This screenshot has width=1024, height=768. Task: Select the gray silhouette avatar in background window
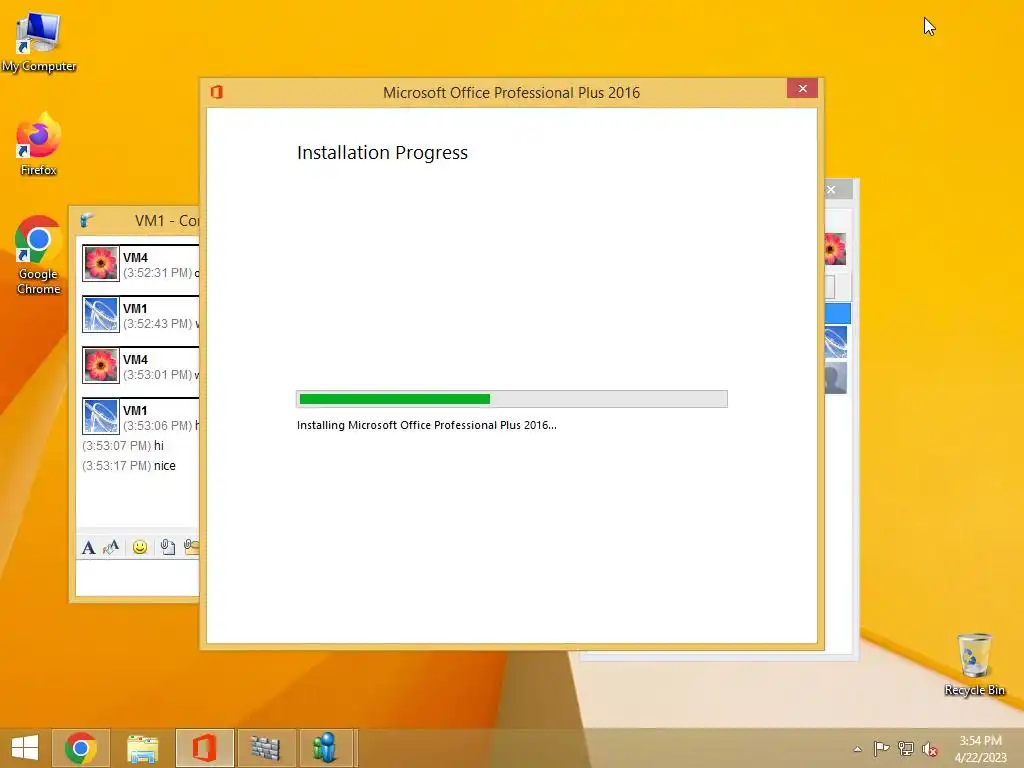[x=835, y=378]
